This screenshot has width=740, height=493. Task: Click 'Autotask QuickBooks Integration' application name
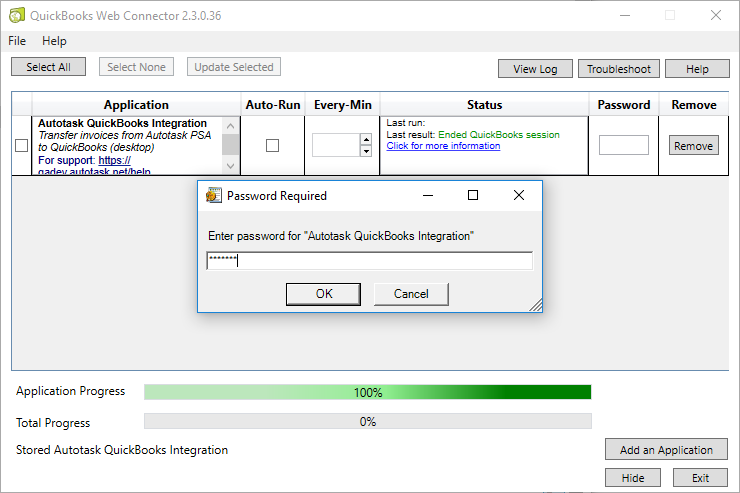click(122, 123)
